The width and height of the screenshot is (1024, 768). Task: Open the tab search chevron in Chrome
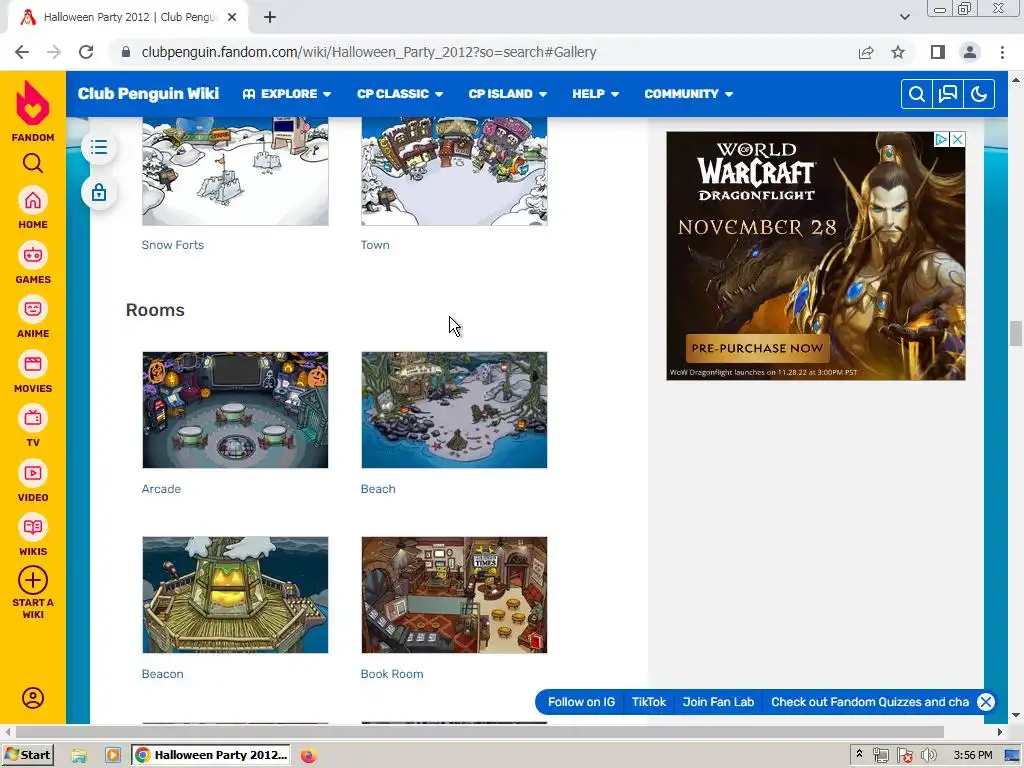click(904, 17)
